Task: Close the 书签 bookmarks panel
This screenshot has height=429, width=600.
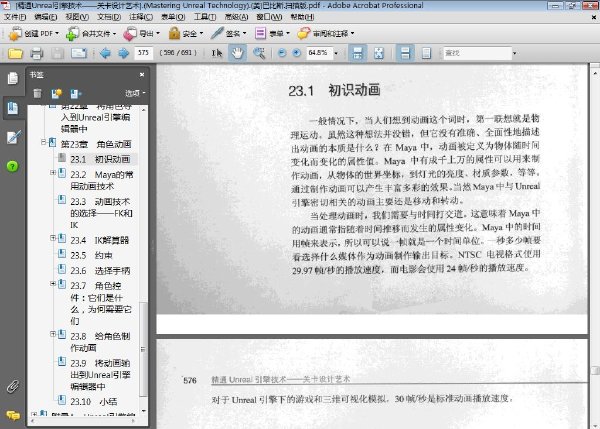Action: 142,75
